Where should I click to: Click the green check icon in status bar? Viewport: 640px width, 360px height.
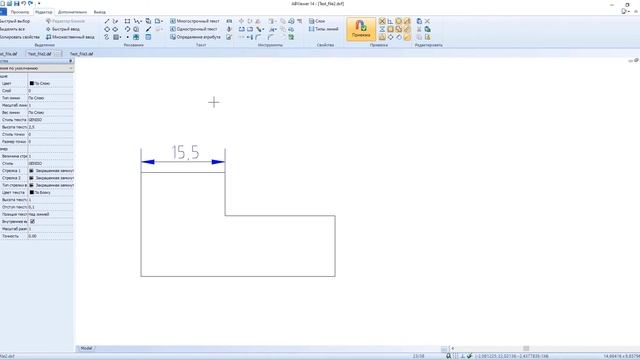[469, 356]
